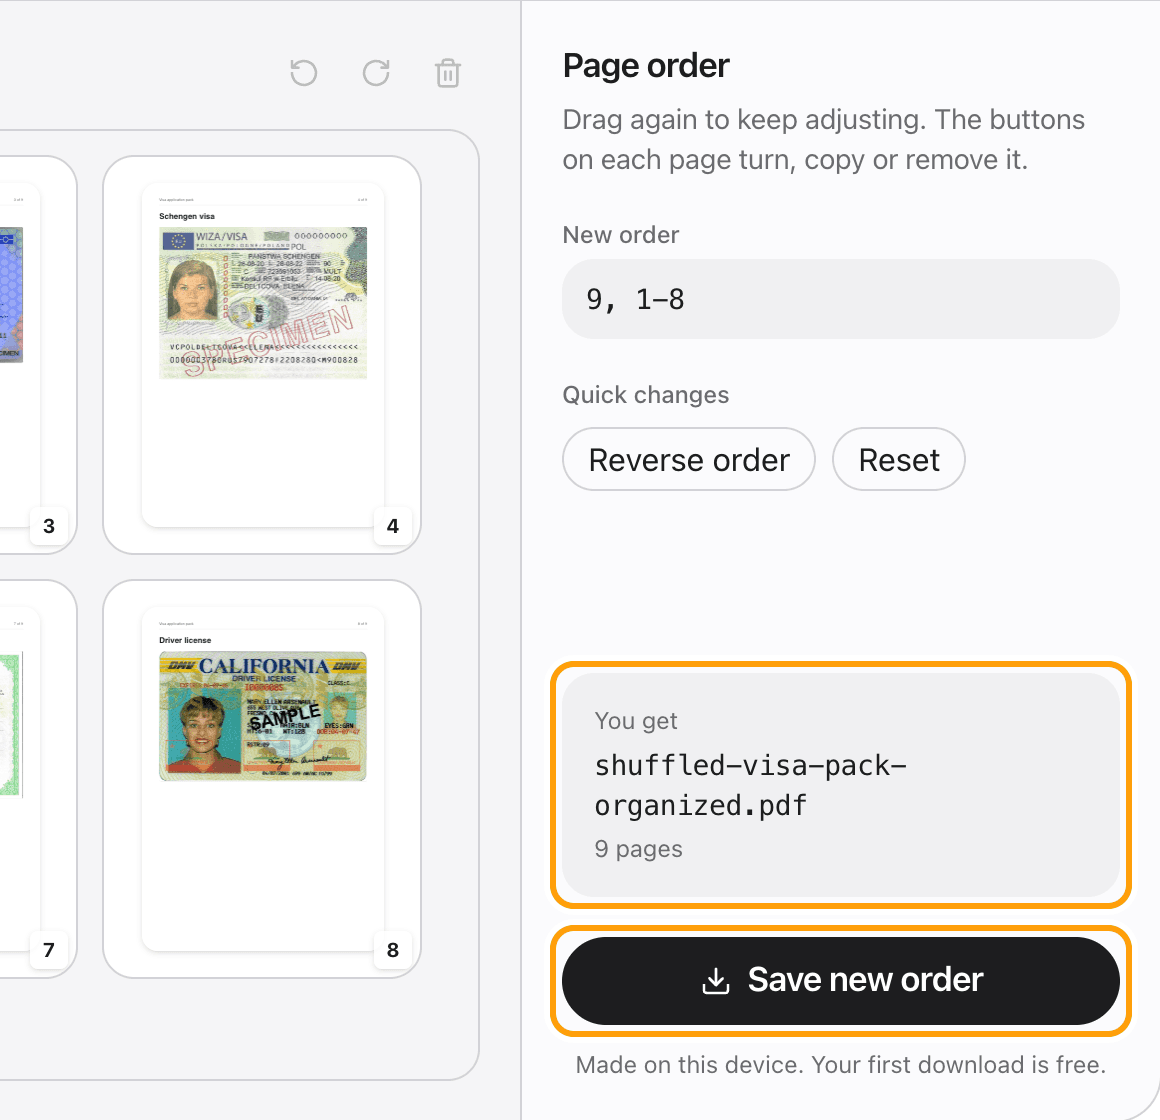Click the page number 8 badge
This screenshot has width=1160, height=1120.
[x=393, y=950]
